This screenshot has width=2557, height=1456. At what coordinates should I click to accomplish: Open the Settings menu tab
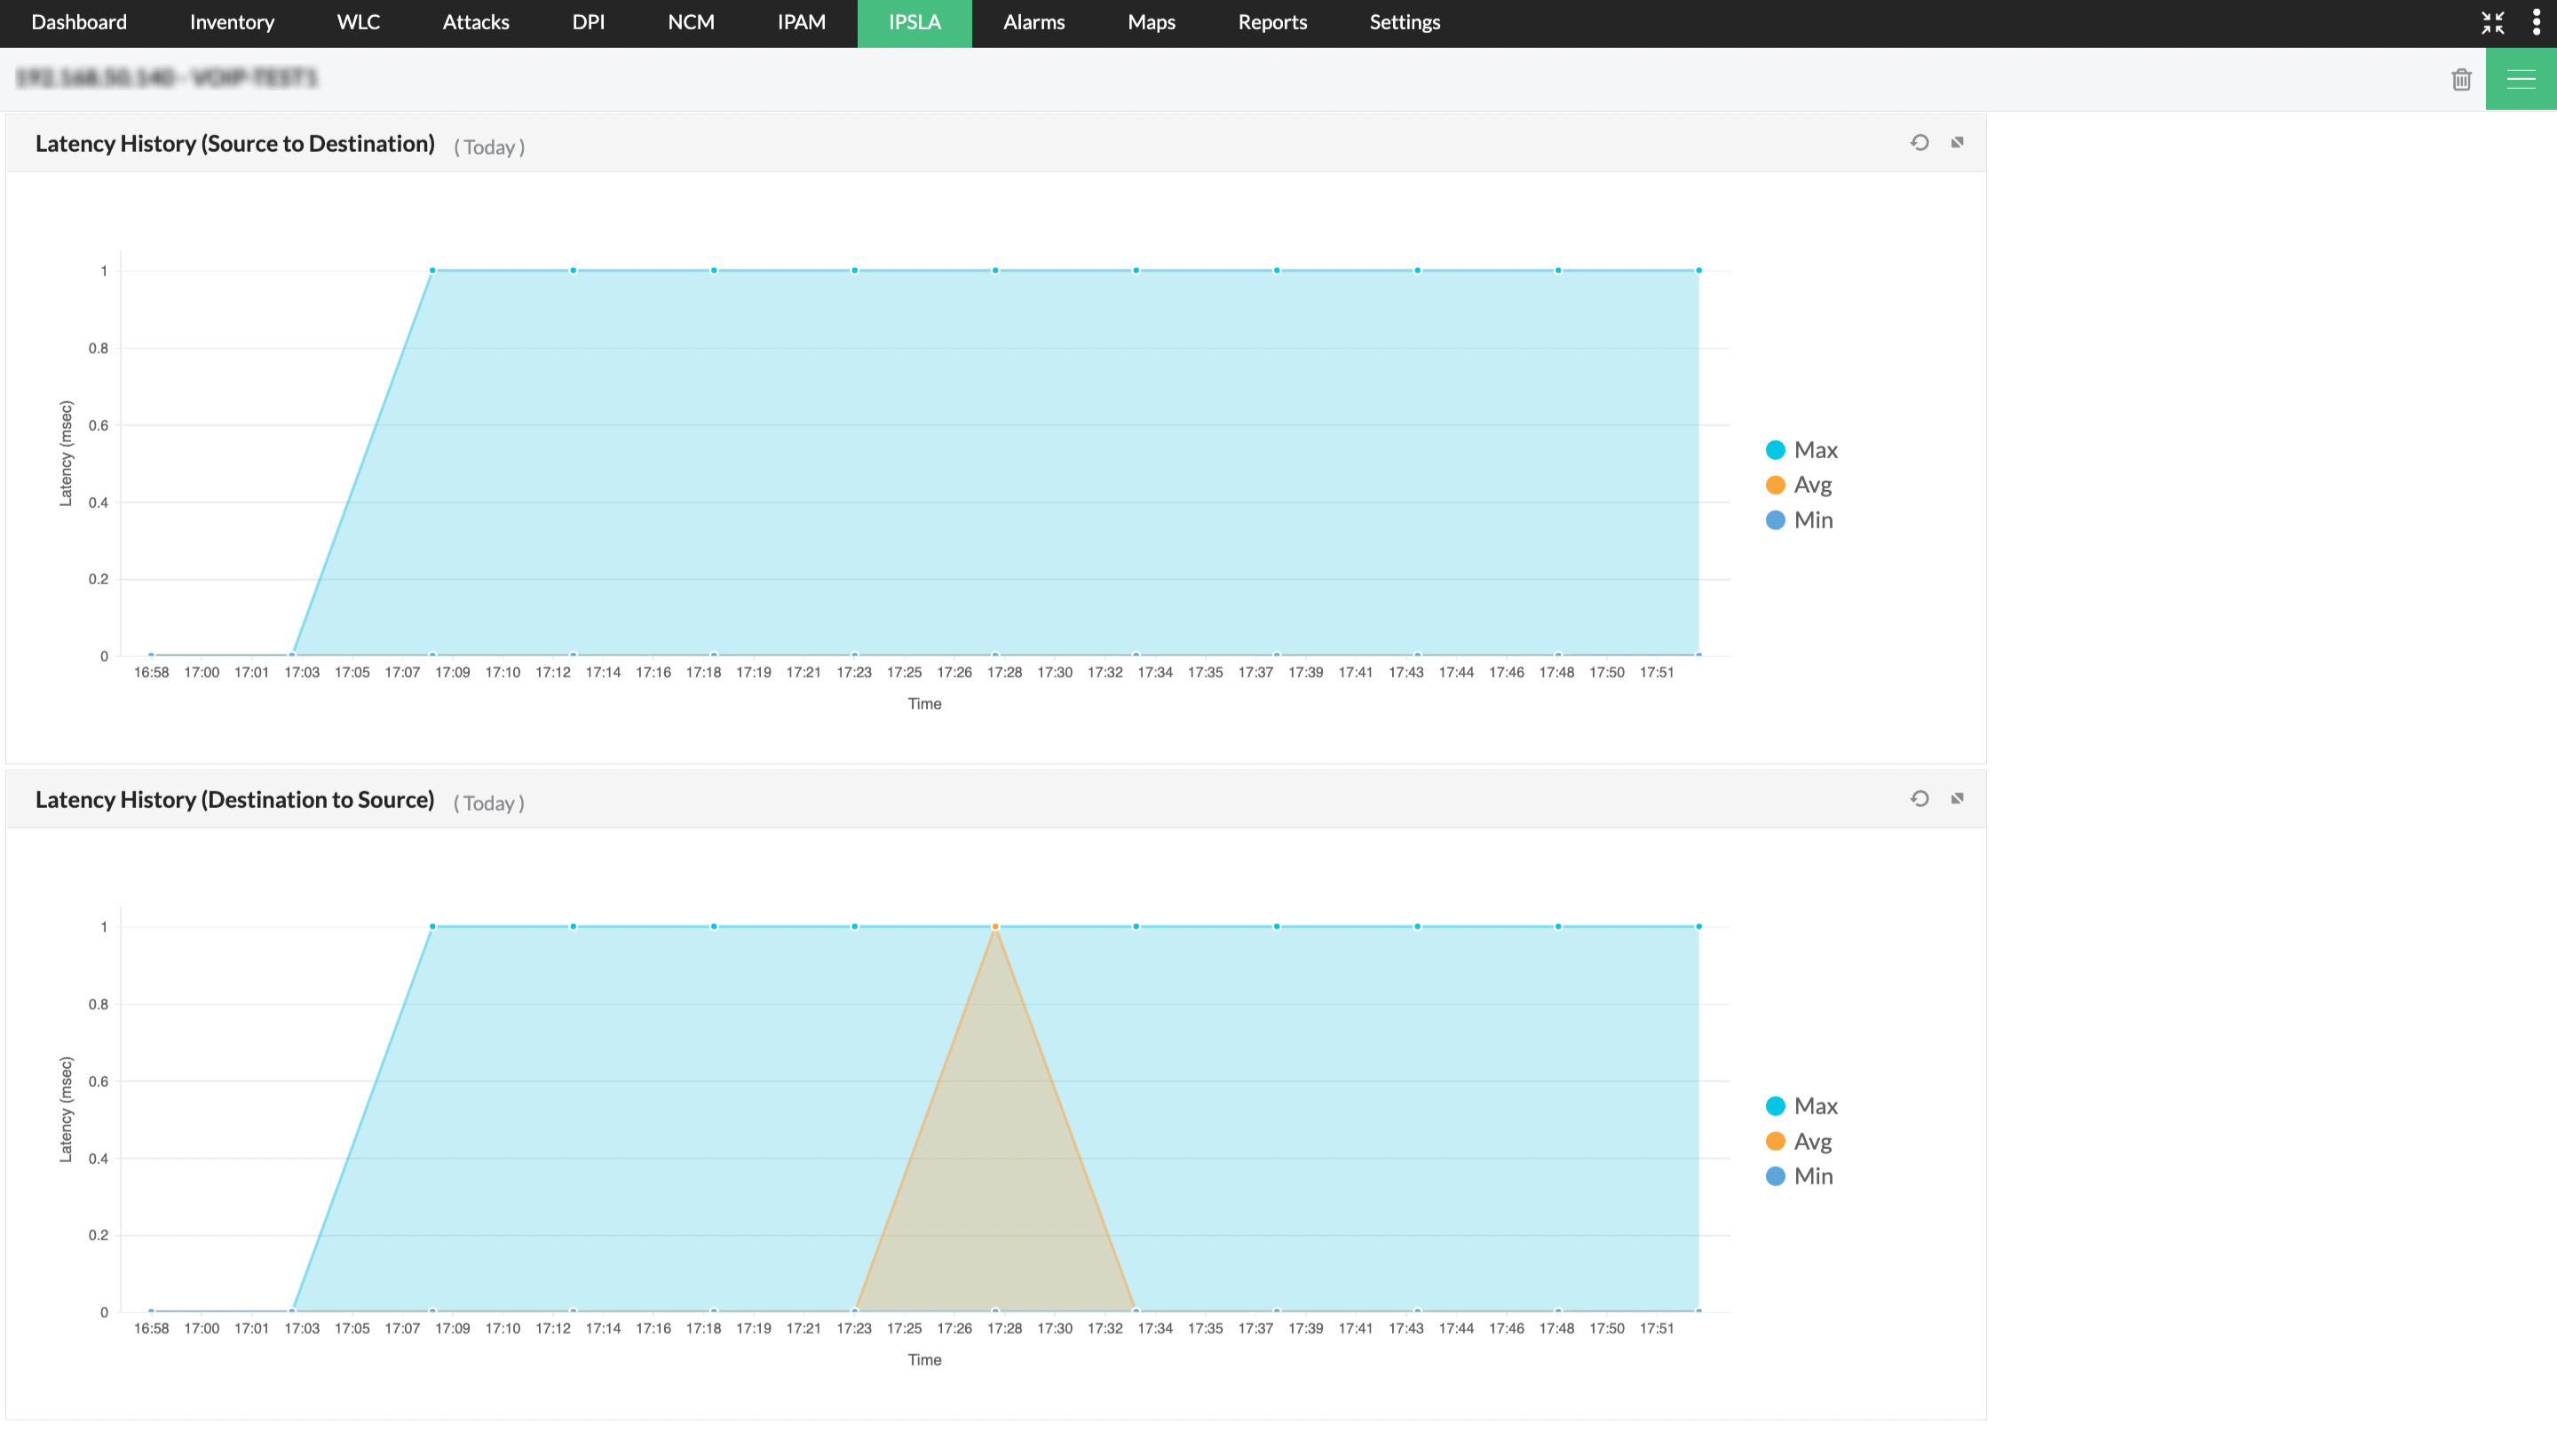click(1404, 22)
